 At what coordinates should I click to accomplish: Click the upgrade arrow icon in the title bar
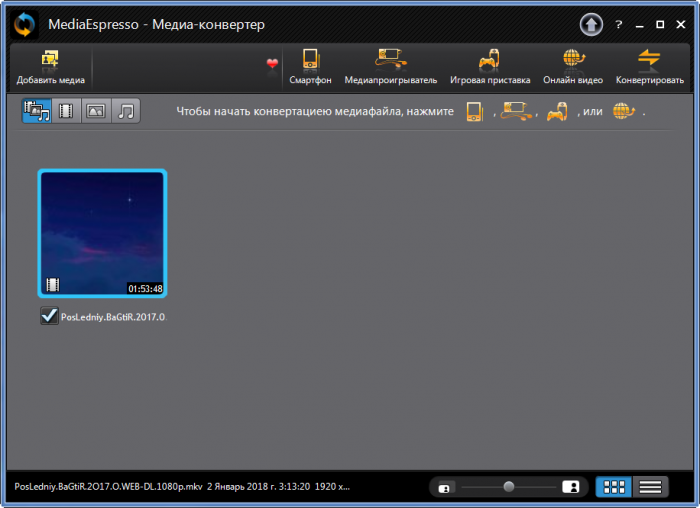point(591,25)
